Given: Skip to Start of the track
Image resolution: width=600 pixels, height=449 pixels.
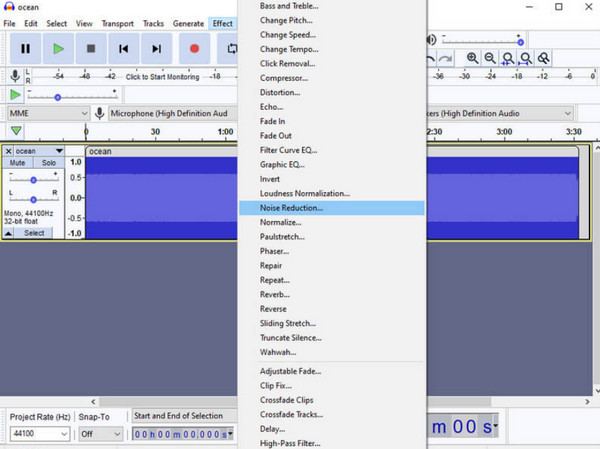Looking at the screenshot, I should coord(124,48).
